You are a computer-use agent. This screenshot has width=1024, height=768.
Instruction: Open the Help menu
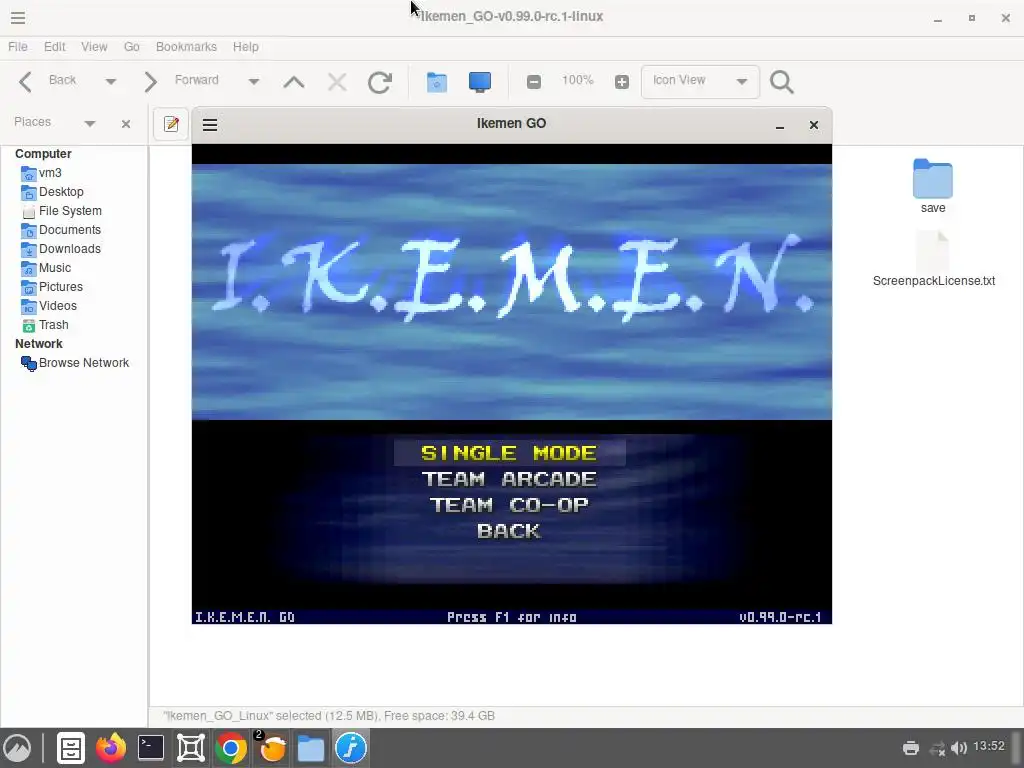click(x=246, y=47)
